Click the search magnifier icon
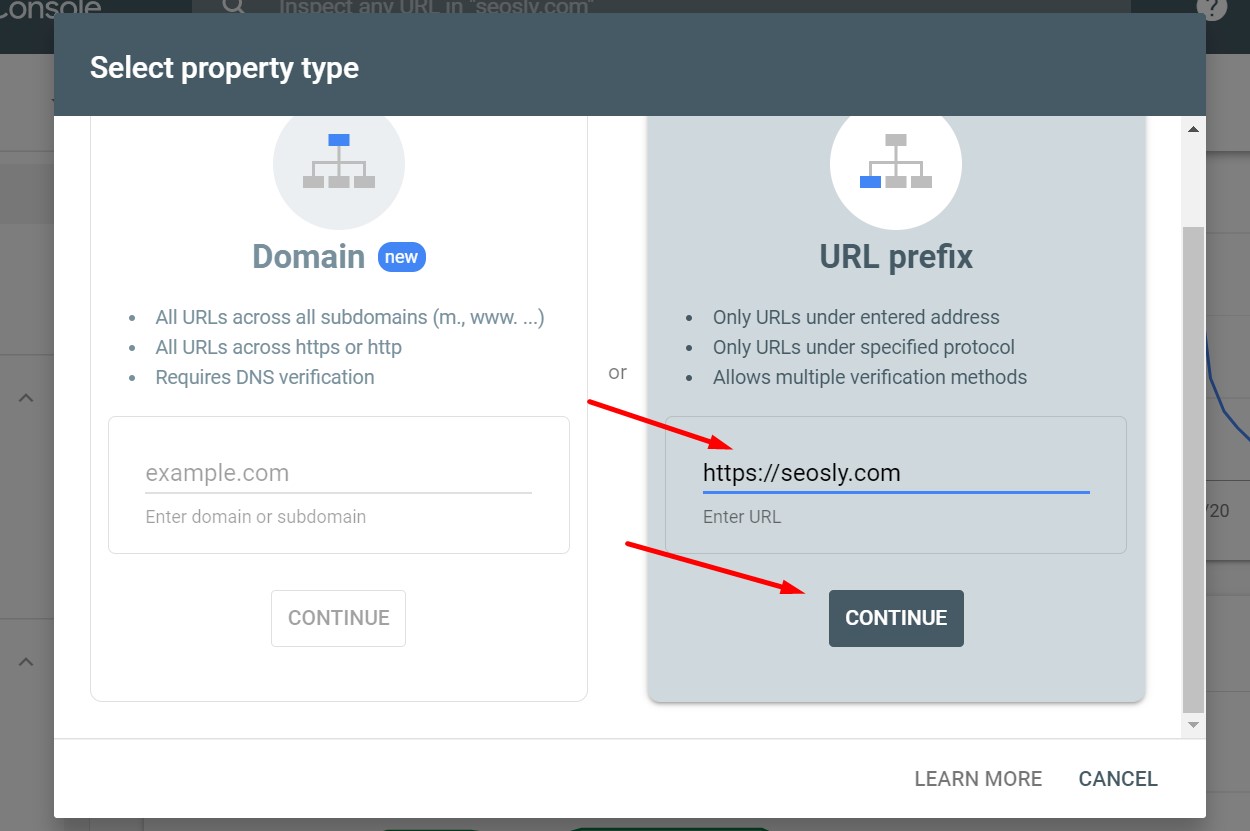Screen dimensions: 1250x831 pos(232,8)
